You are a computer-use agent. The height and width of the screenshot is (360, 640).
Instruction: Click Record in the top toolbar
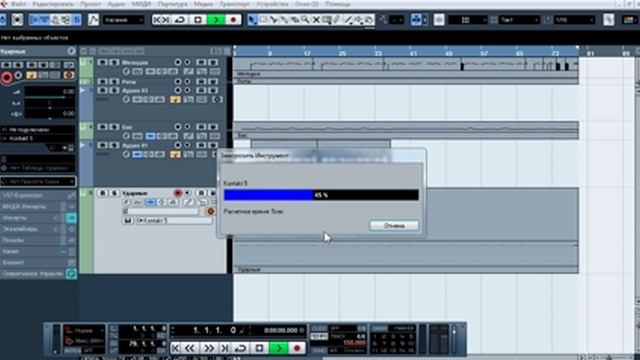tap(233, 20)
